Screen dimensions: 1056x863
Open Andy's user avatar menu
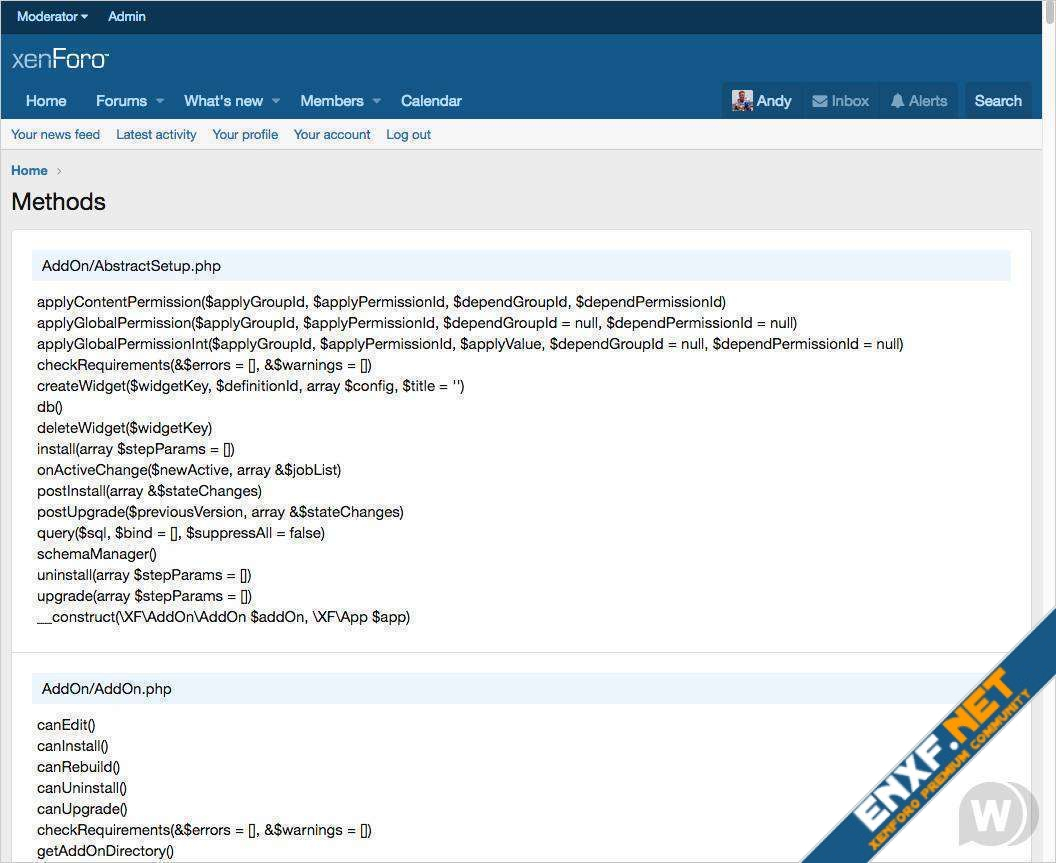tap(742, 101)
